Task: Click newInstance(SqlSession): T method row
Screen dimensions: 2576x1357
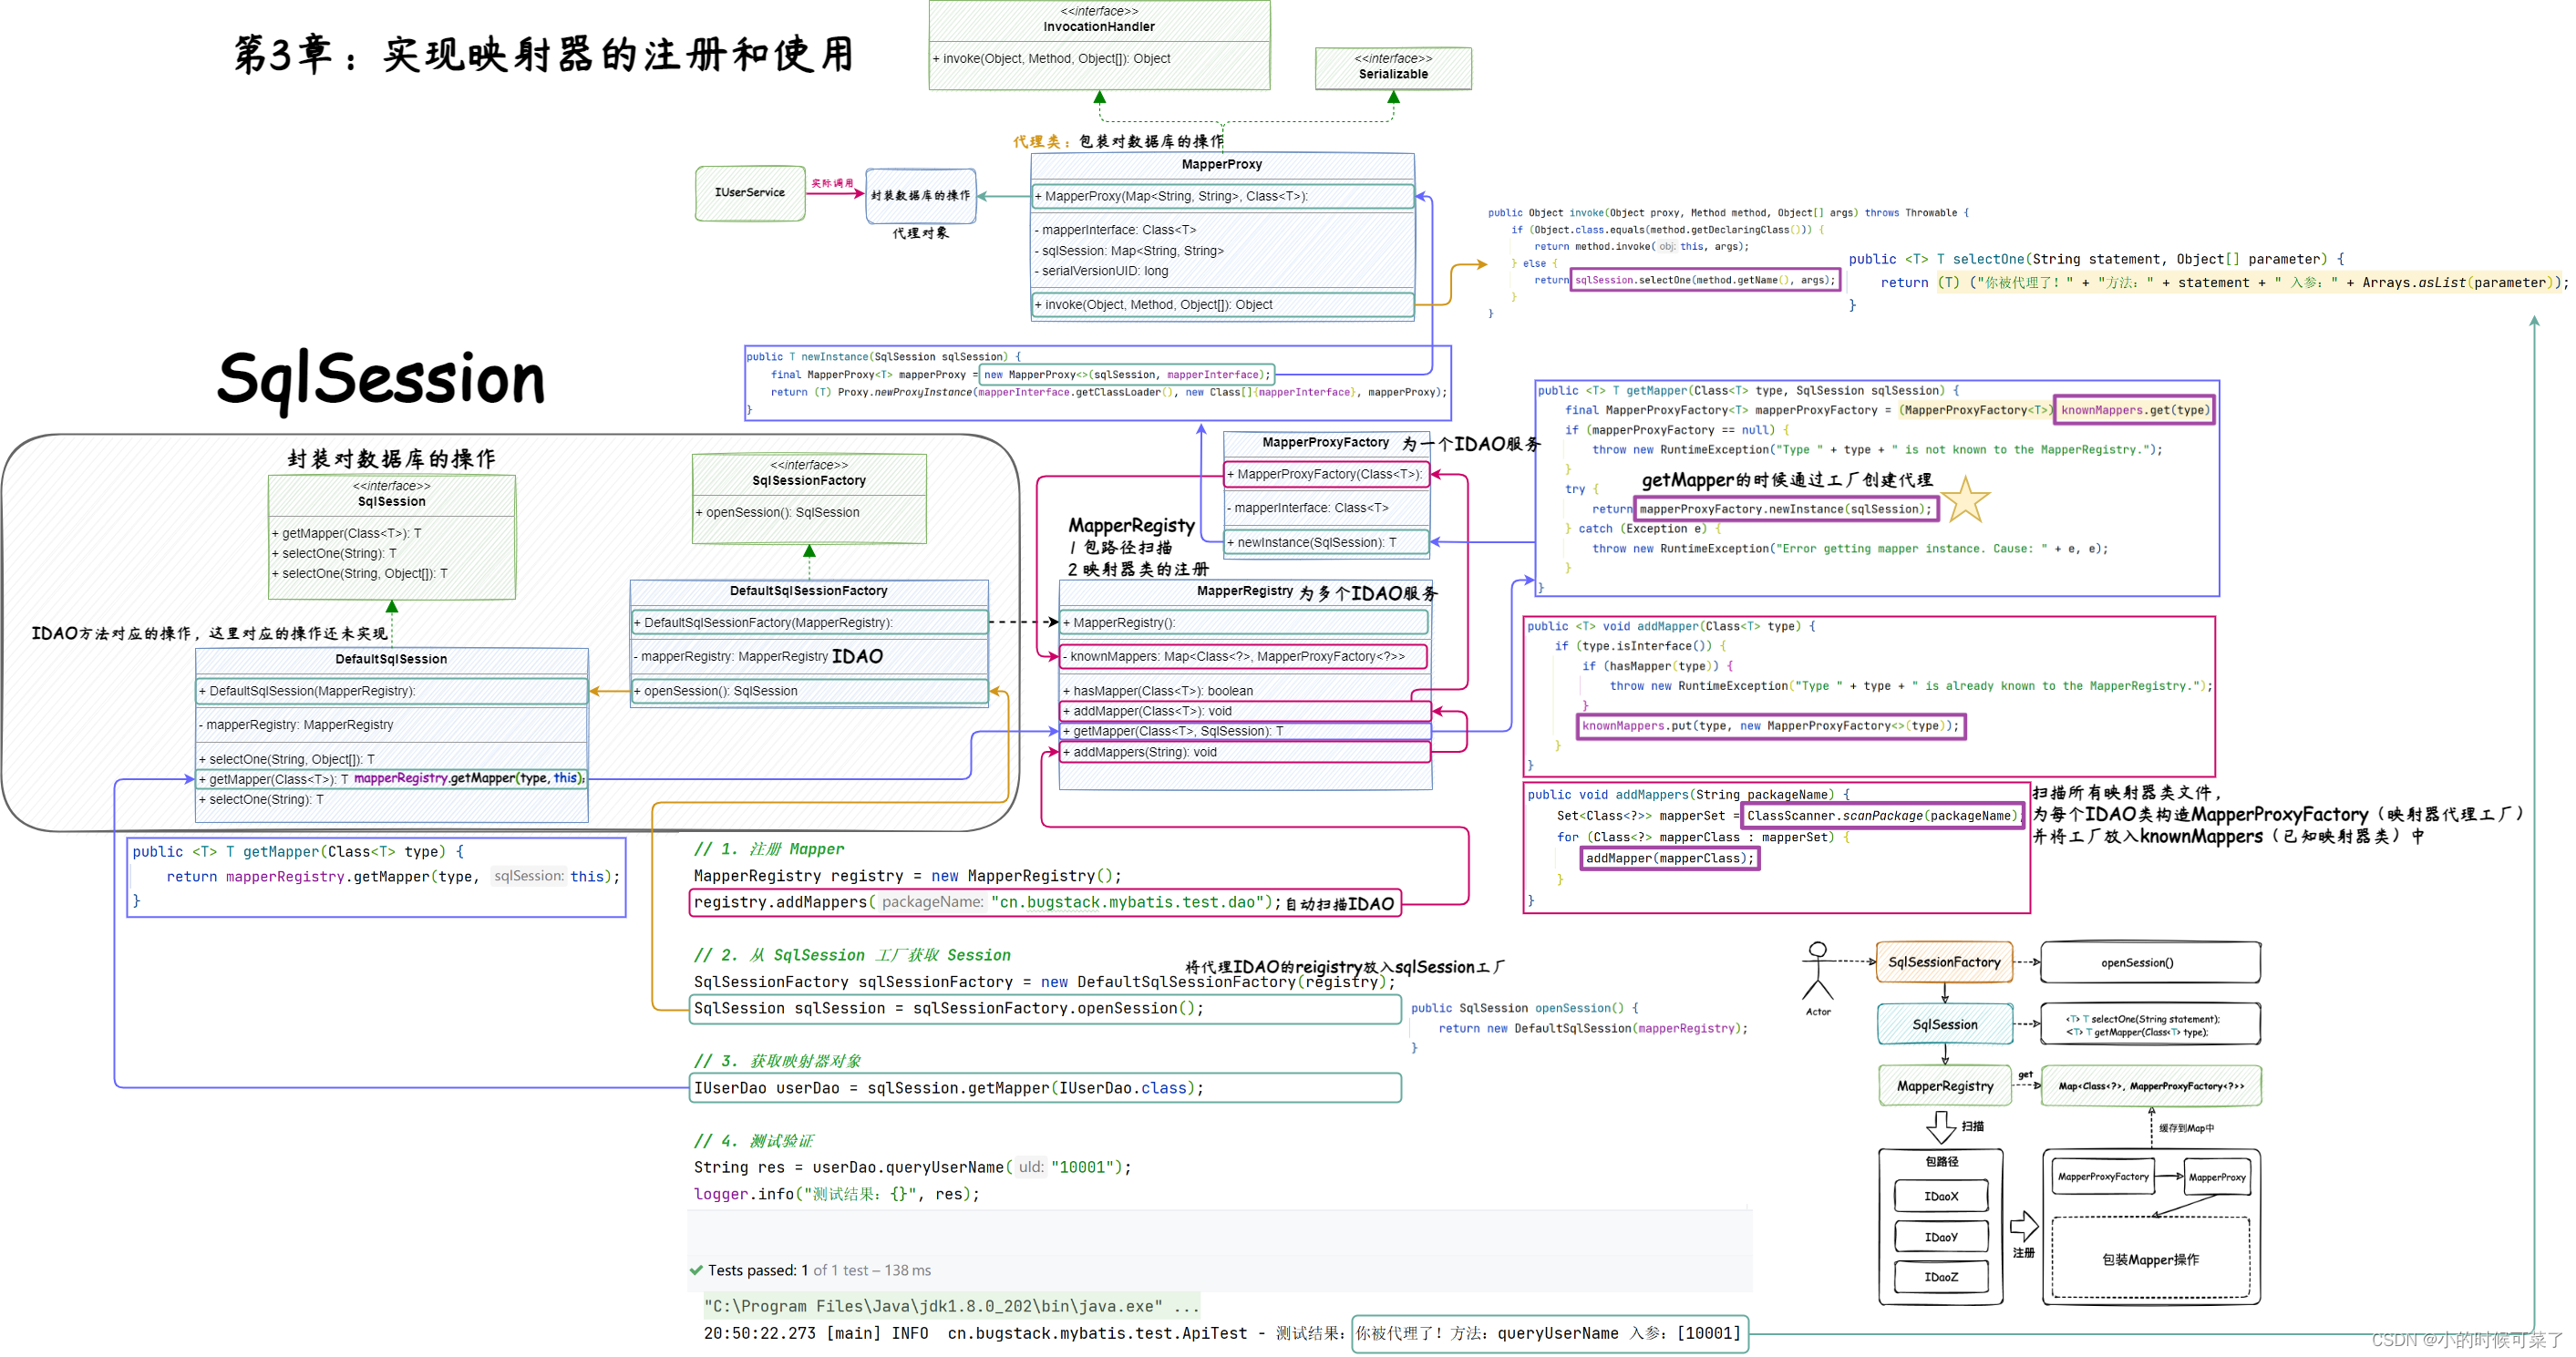Action: 1327,543
